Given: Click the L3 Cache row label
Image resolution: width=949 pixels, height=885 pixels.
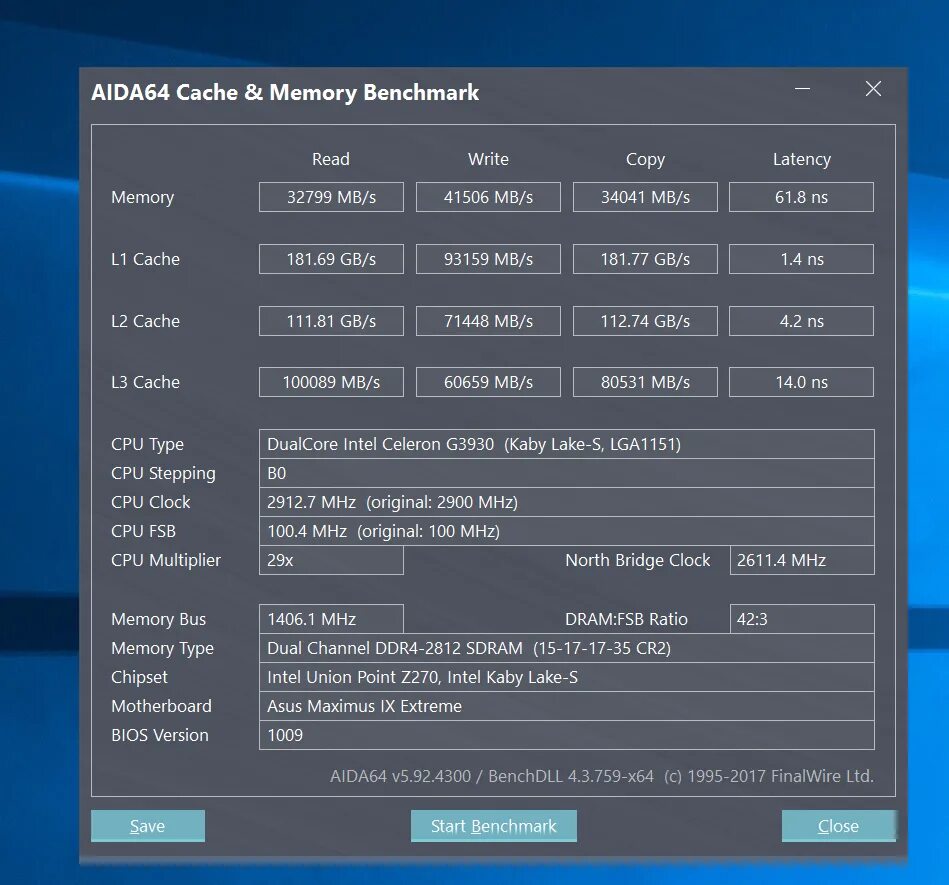Looking at the screenshot, I should tap(145, 382).
